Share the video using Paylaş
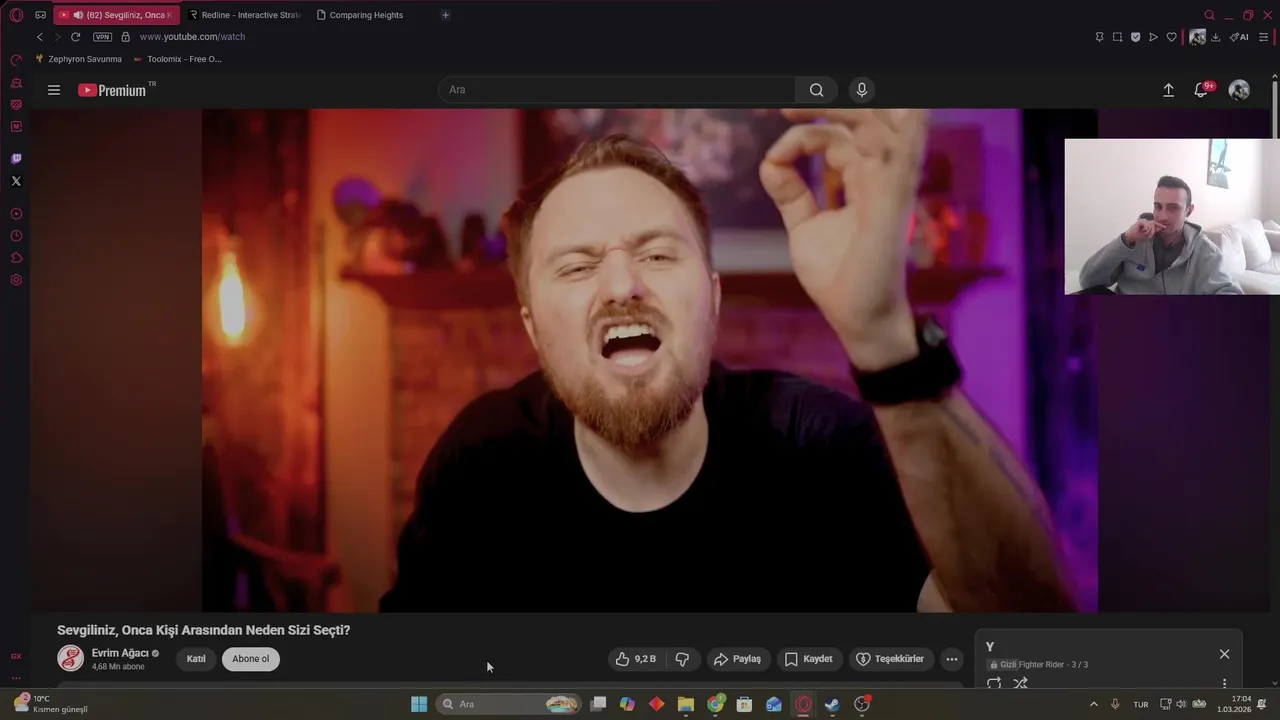Viewport: 1280px width, 720px height. coord(737,659)
